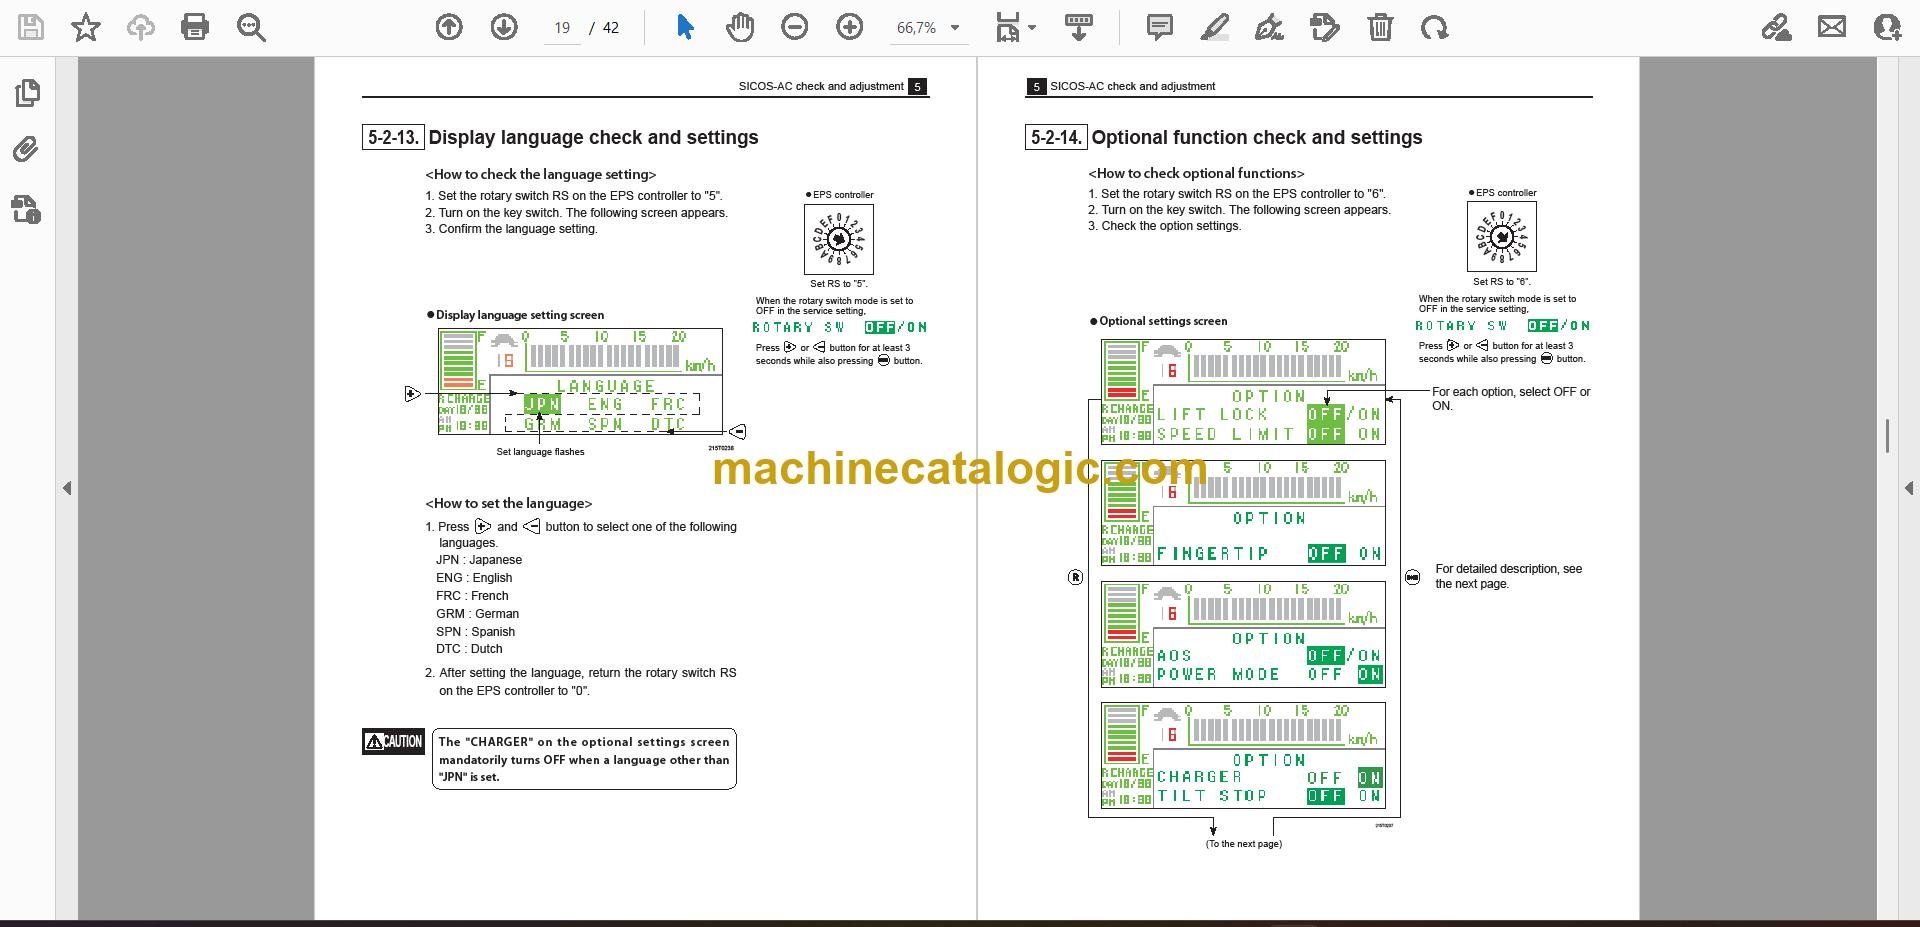Click the trash delete icon
1920x927 pixels.
[1380, 27]
